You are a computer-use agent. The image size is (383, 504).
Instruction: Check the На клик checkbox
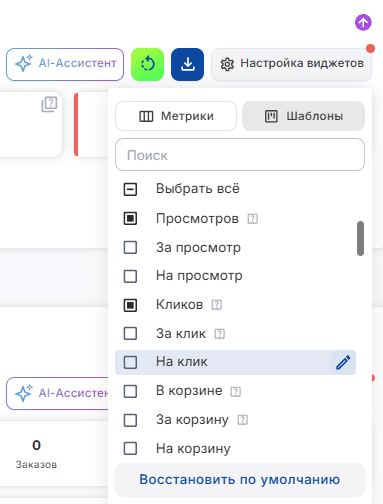click(x=130, y=362)
